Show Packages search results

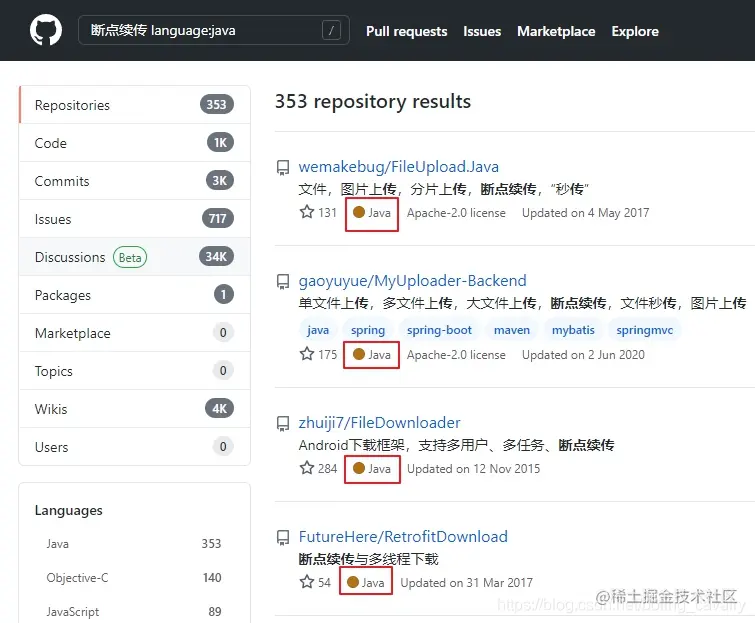(x=135, y=295)
